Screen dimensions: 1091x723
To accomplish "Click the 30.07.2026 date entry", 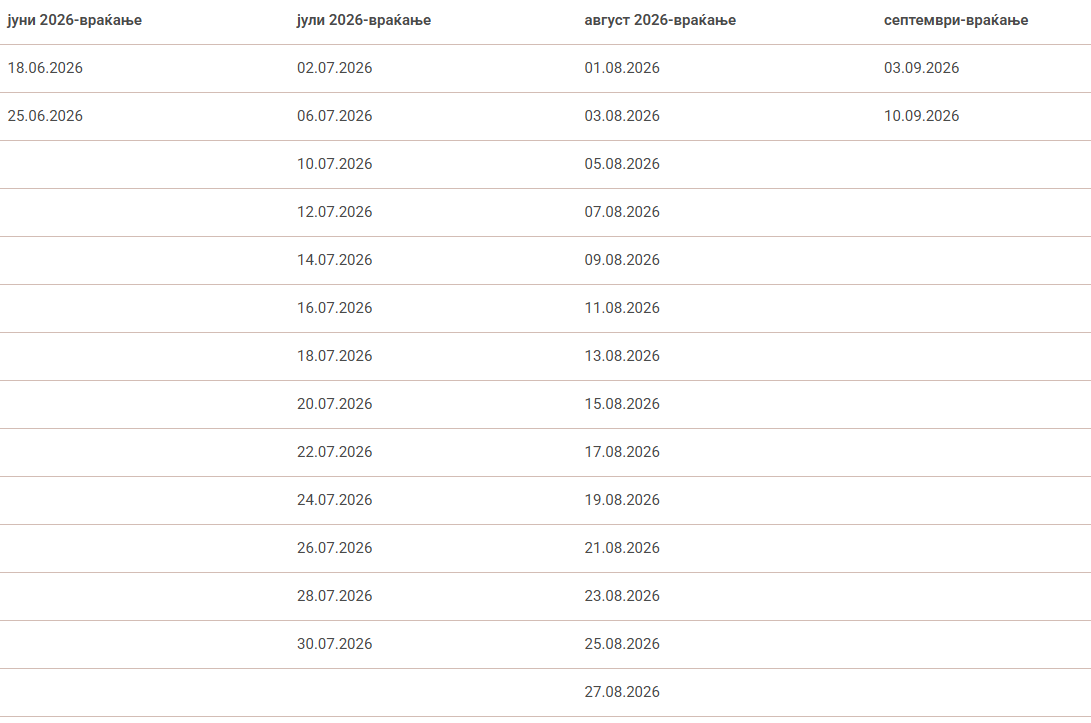I will click(334, 644).
